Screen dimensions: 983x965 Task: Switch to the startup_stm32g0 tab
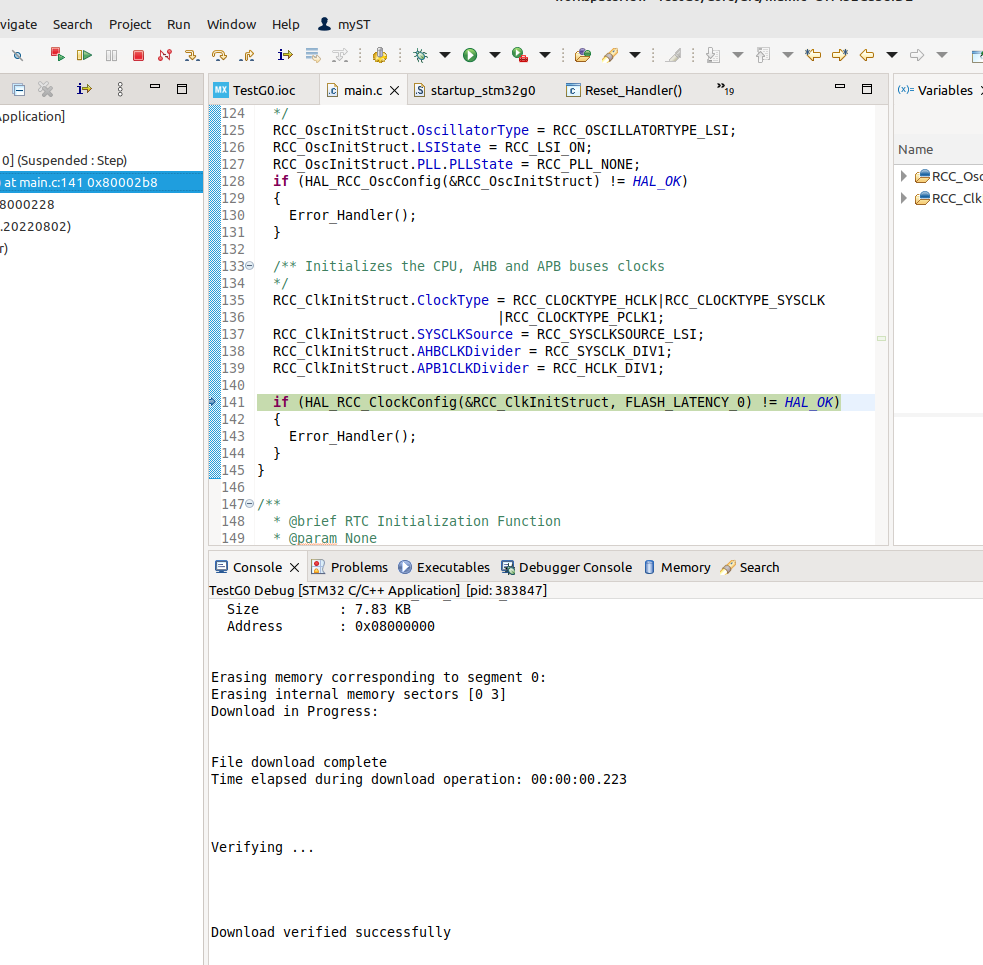483,89
